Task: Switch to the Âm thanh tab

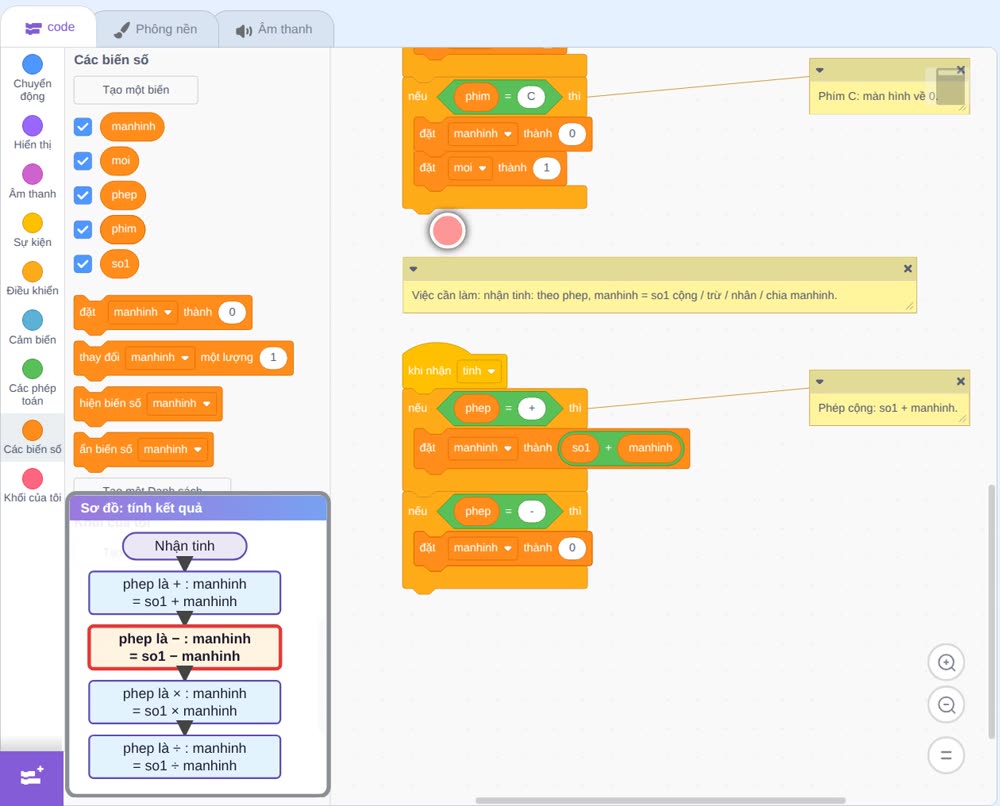Action: point(275,29)
